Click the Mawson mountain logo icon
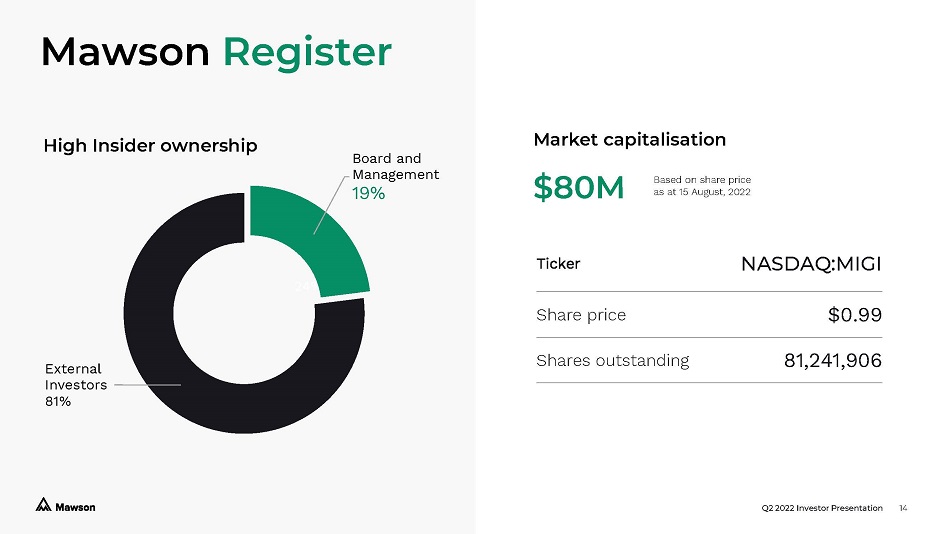This screenshot has width=950, height=534. click(43, 506)
